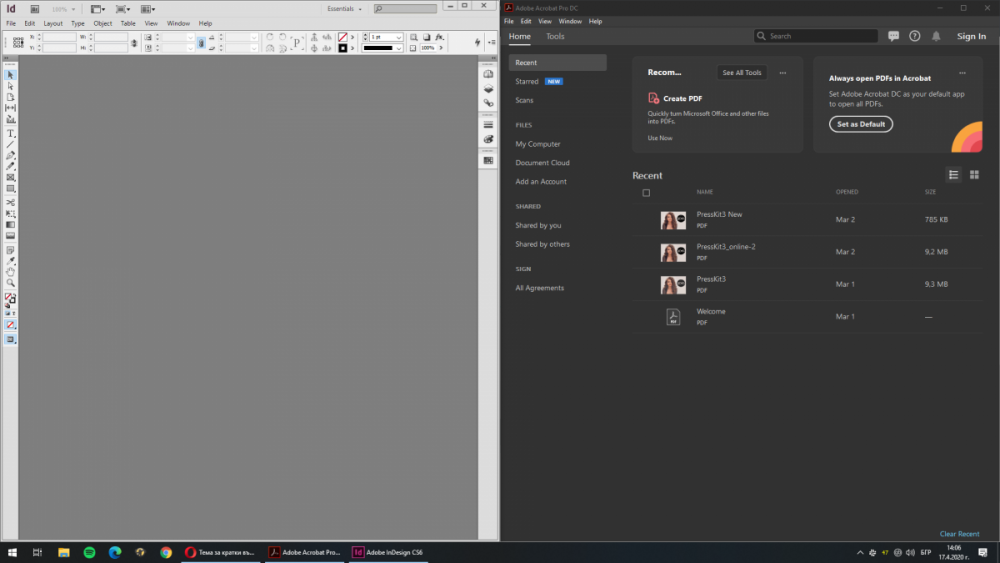The image size is (1000, 563).
Task: Click the stroke color swatch in control panel
Action: click(343, 37)
